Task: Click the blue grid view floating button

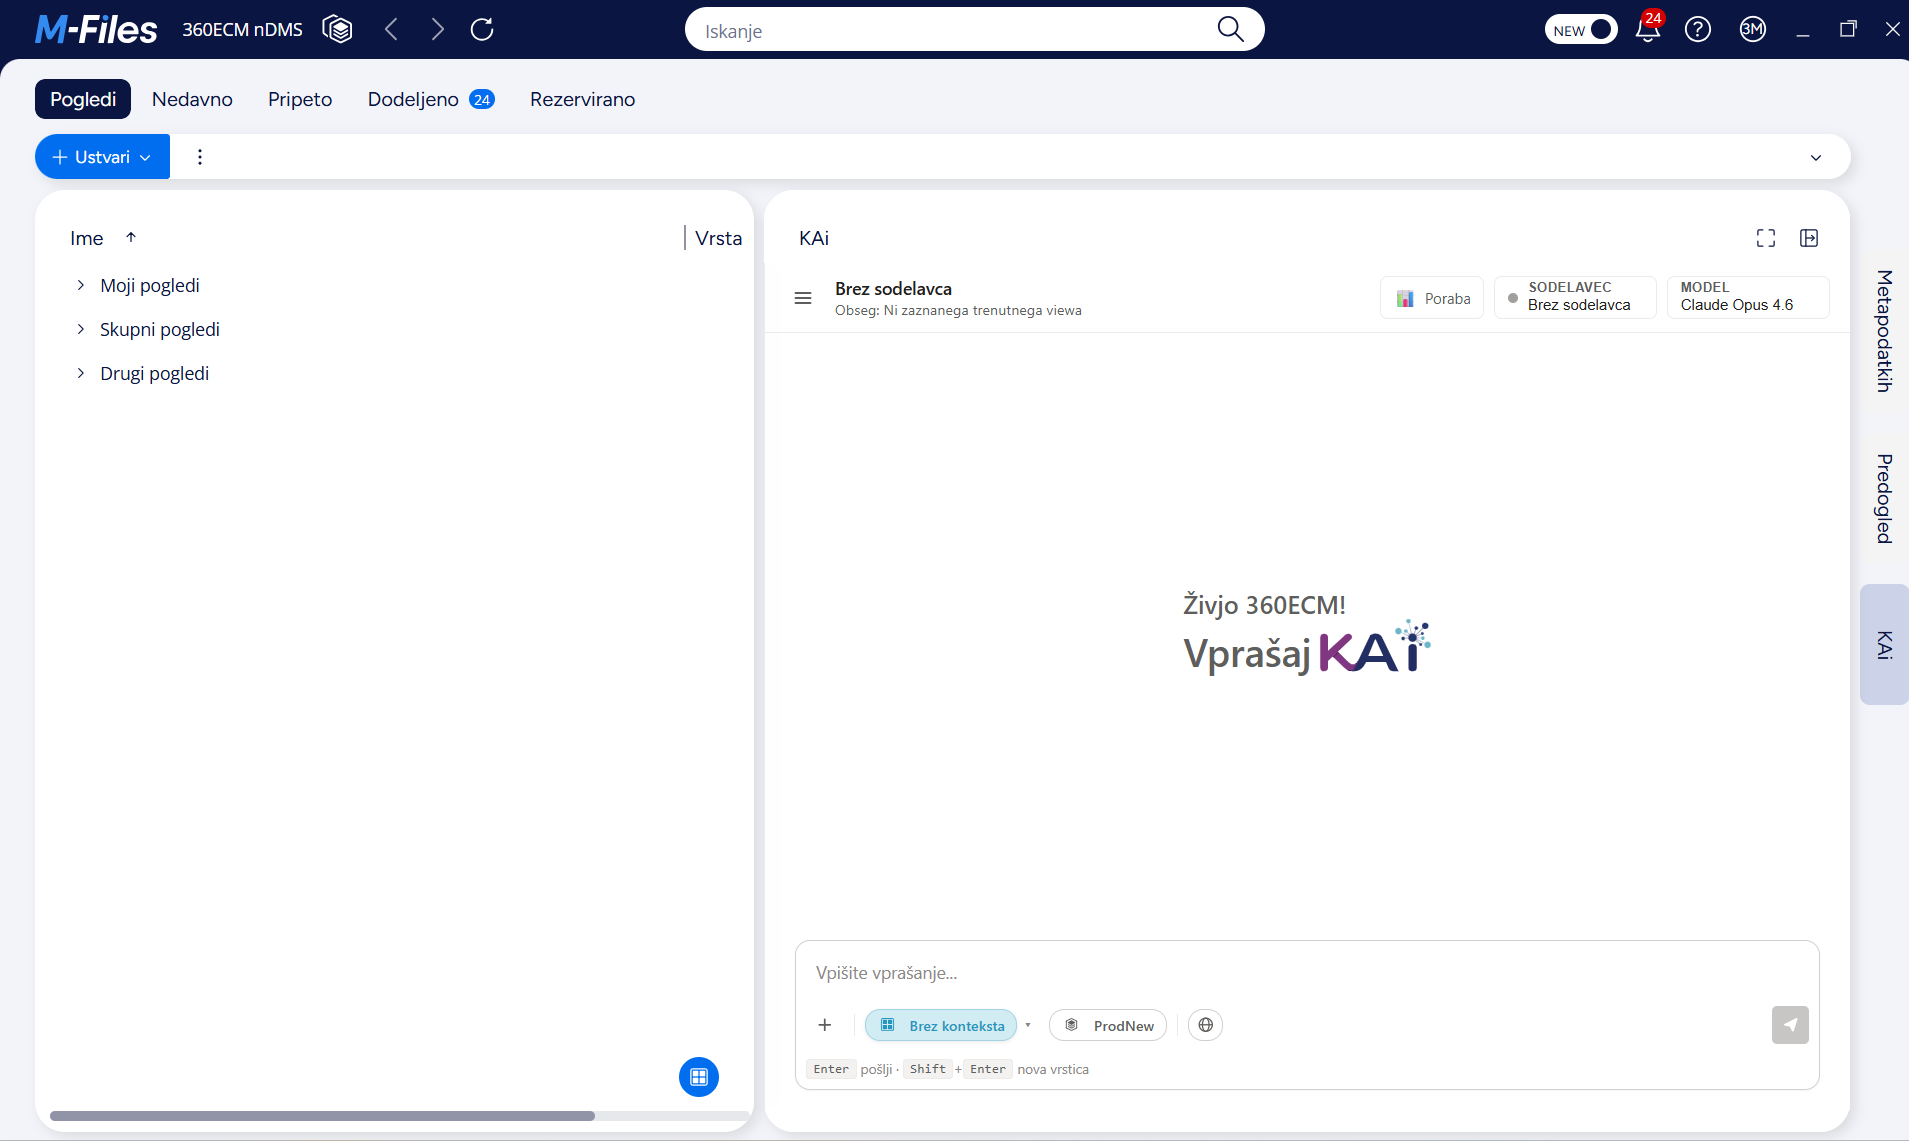Action: (699, 1077)
